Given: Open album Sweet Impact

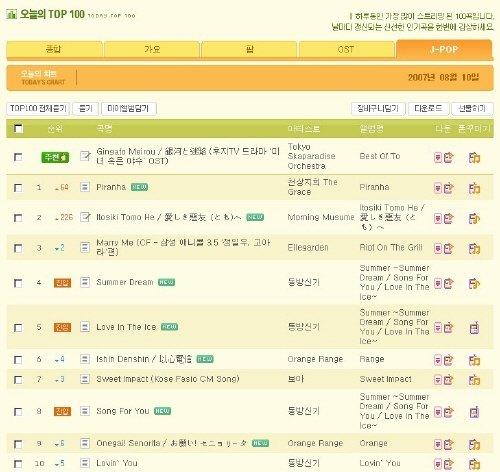Looking at the screenshot, I should point(385,379).
